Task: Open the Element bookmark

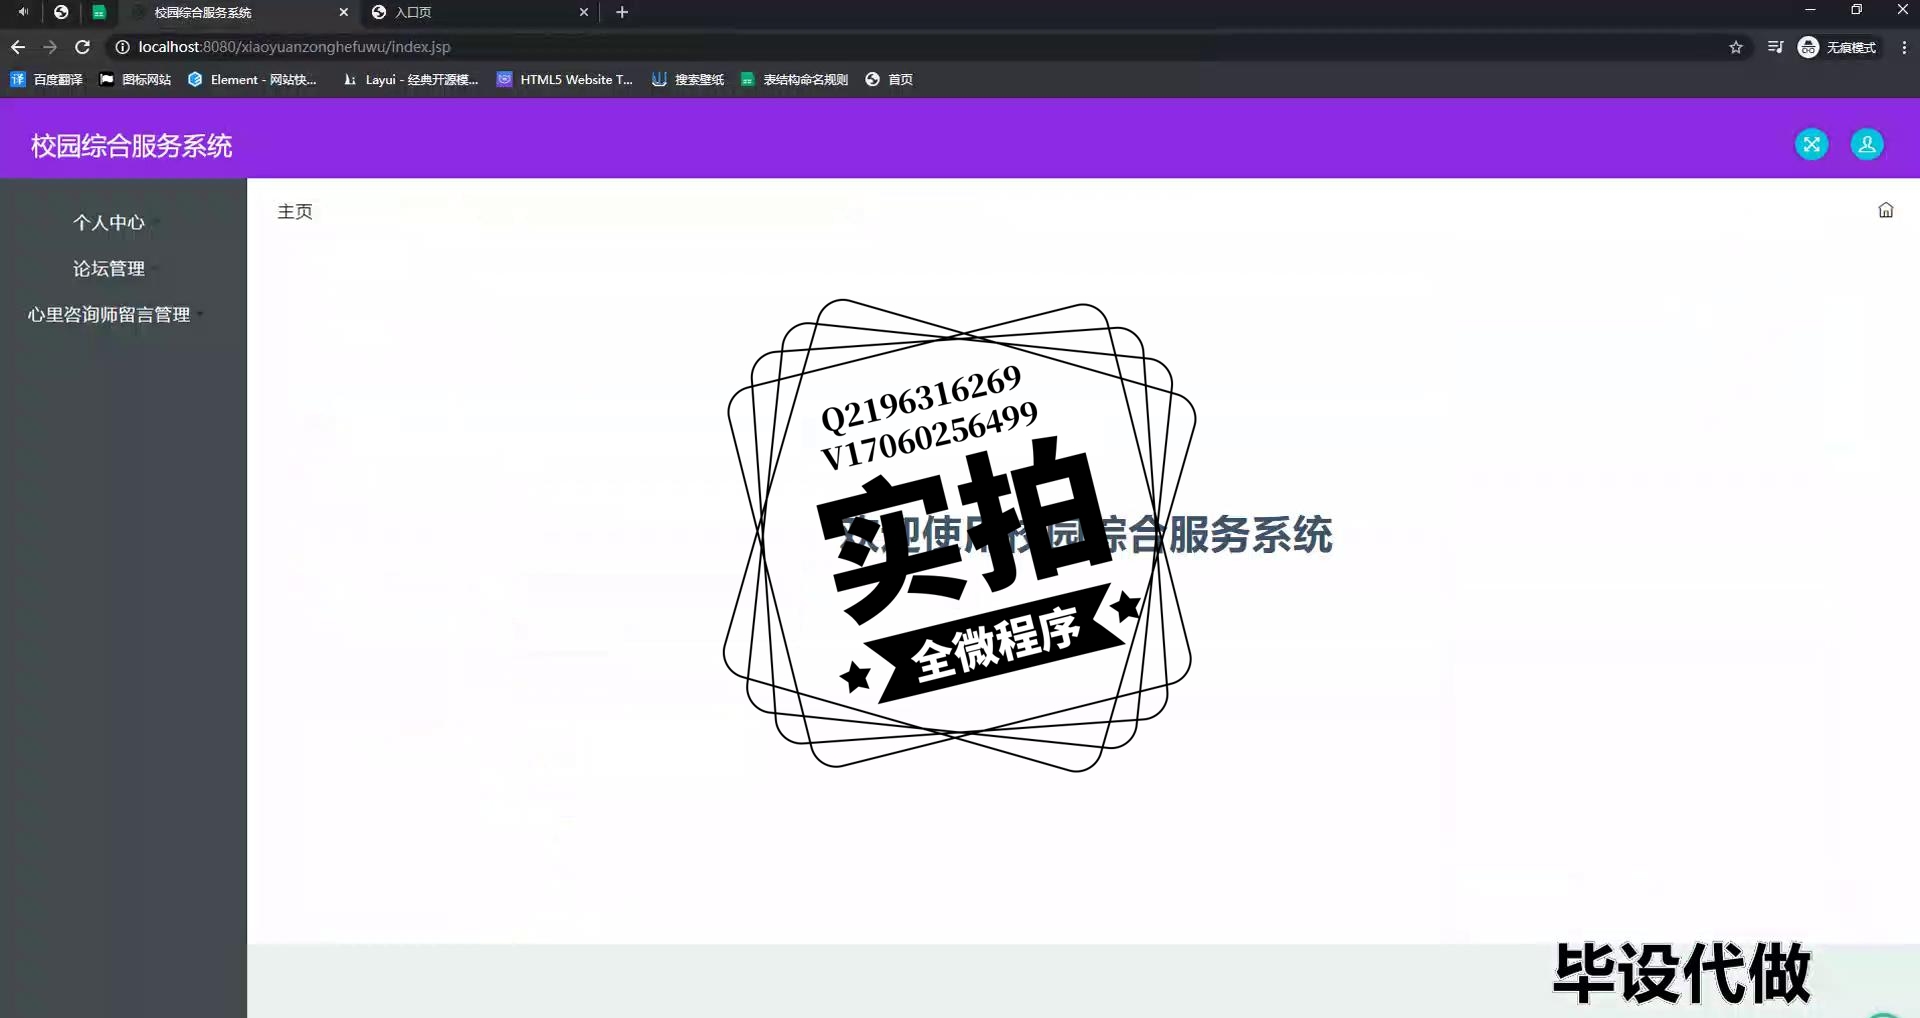Action: [252, 79]
